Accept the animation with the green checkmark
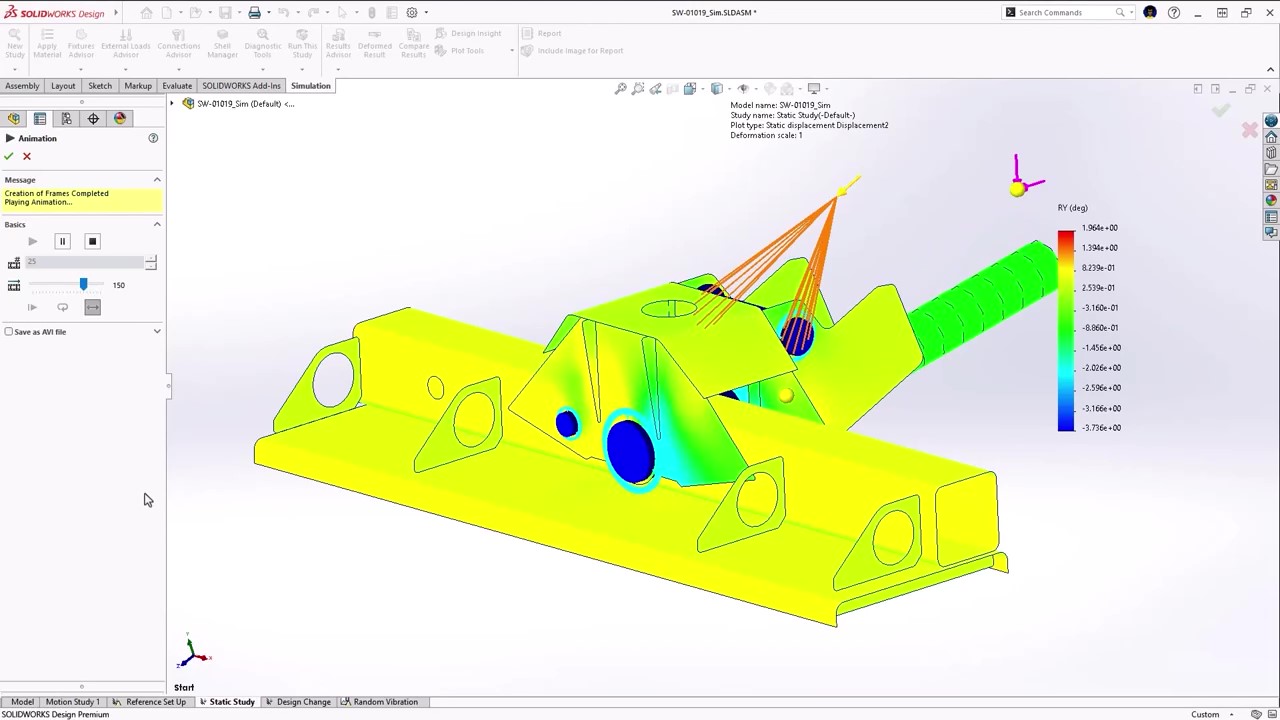Screen dimensions: 1280x720 (8, 156)
